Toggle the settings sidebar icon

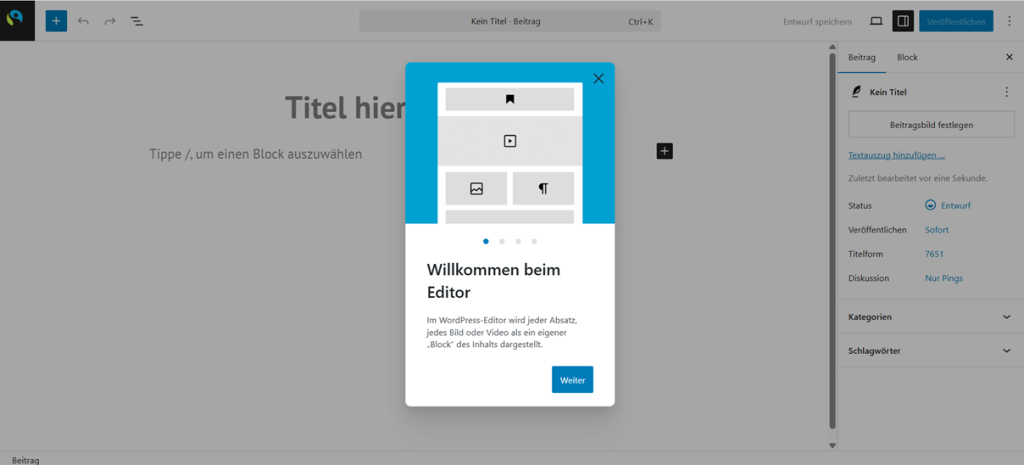903,22
